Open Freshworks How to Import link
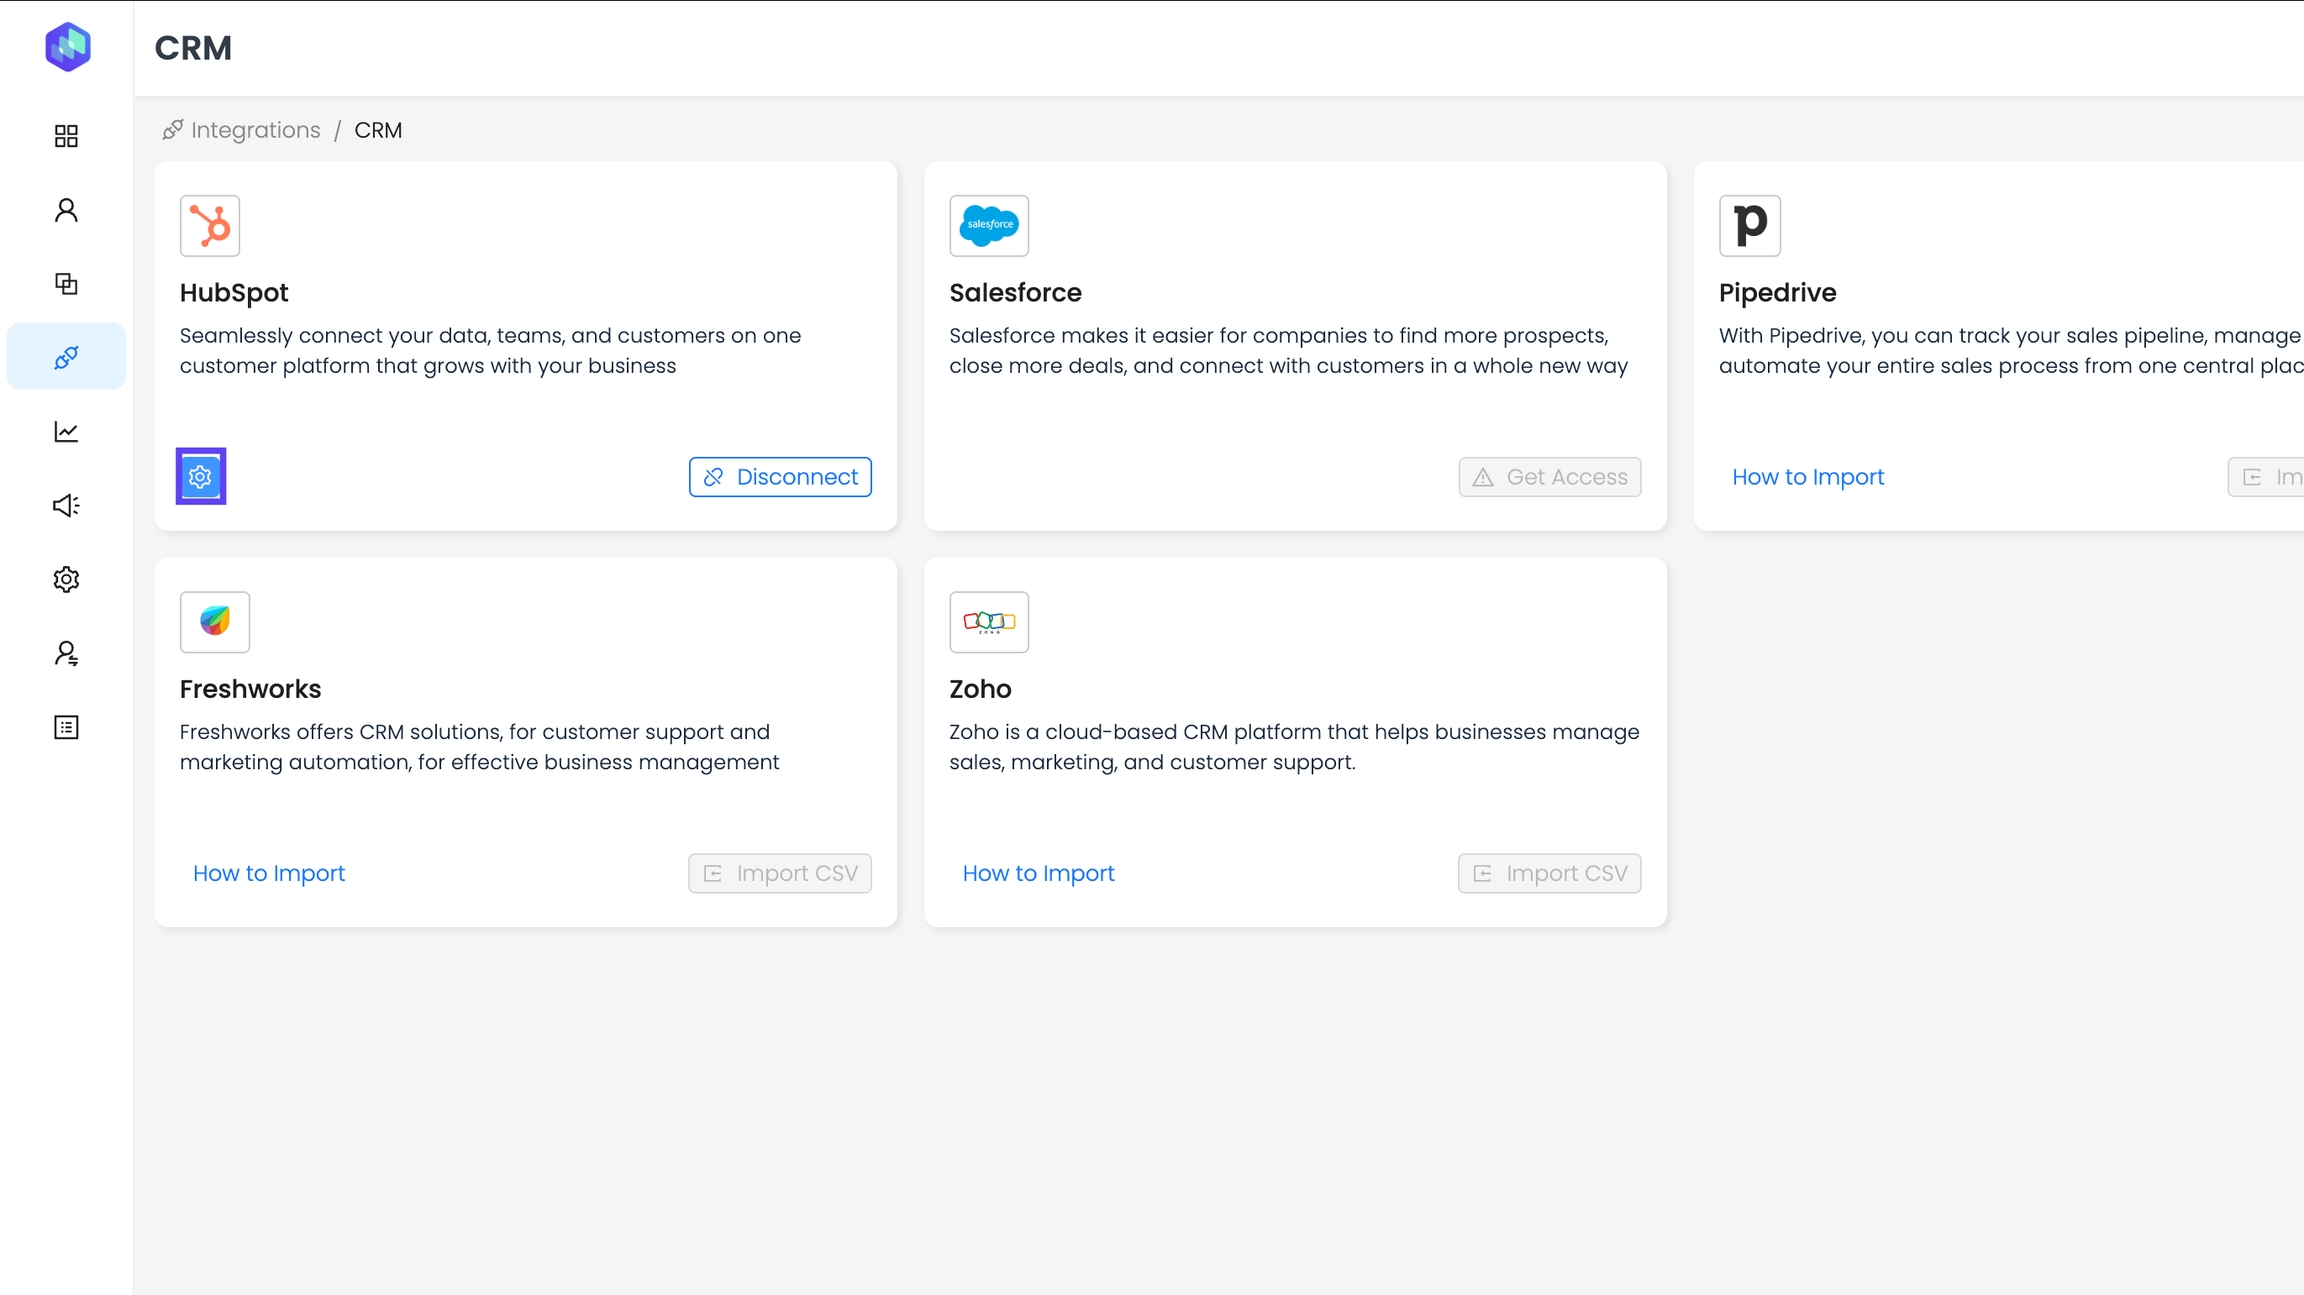 [269, 873]
